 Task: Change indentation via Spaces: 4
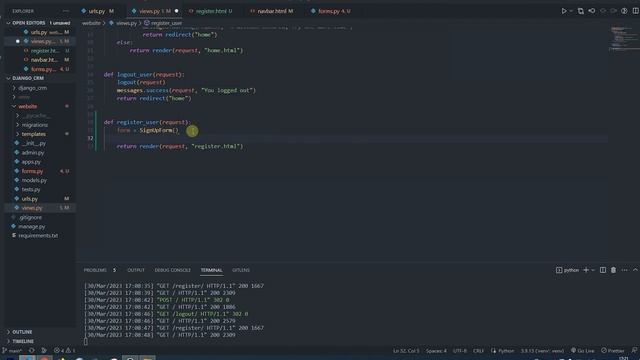point(436,351)
